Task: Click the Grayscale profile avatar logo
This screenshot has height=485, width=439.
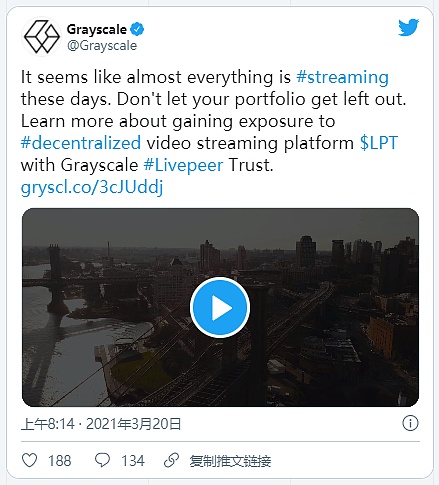Action: click(42, 37)
